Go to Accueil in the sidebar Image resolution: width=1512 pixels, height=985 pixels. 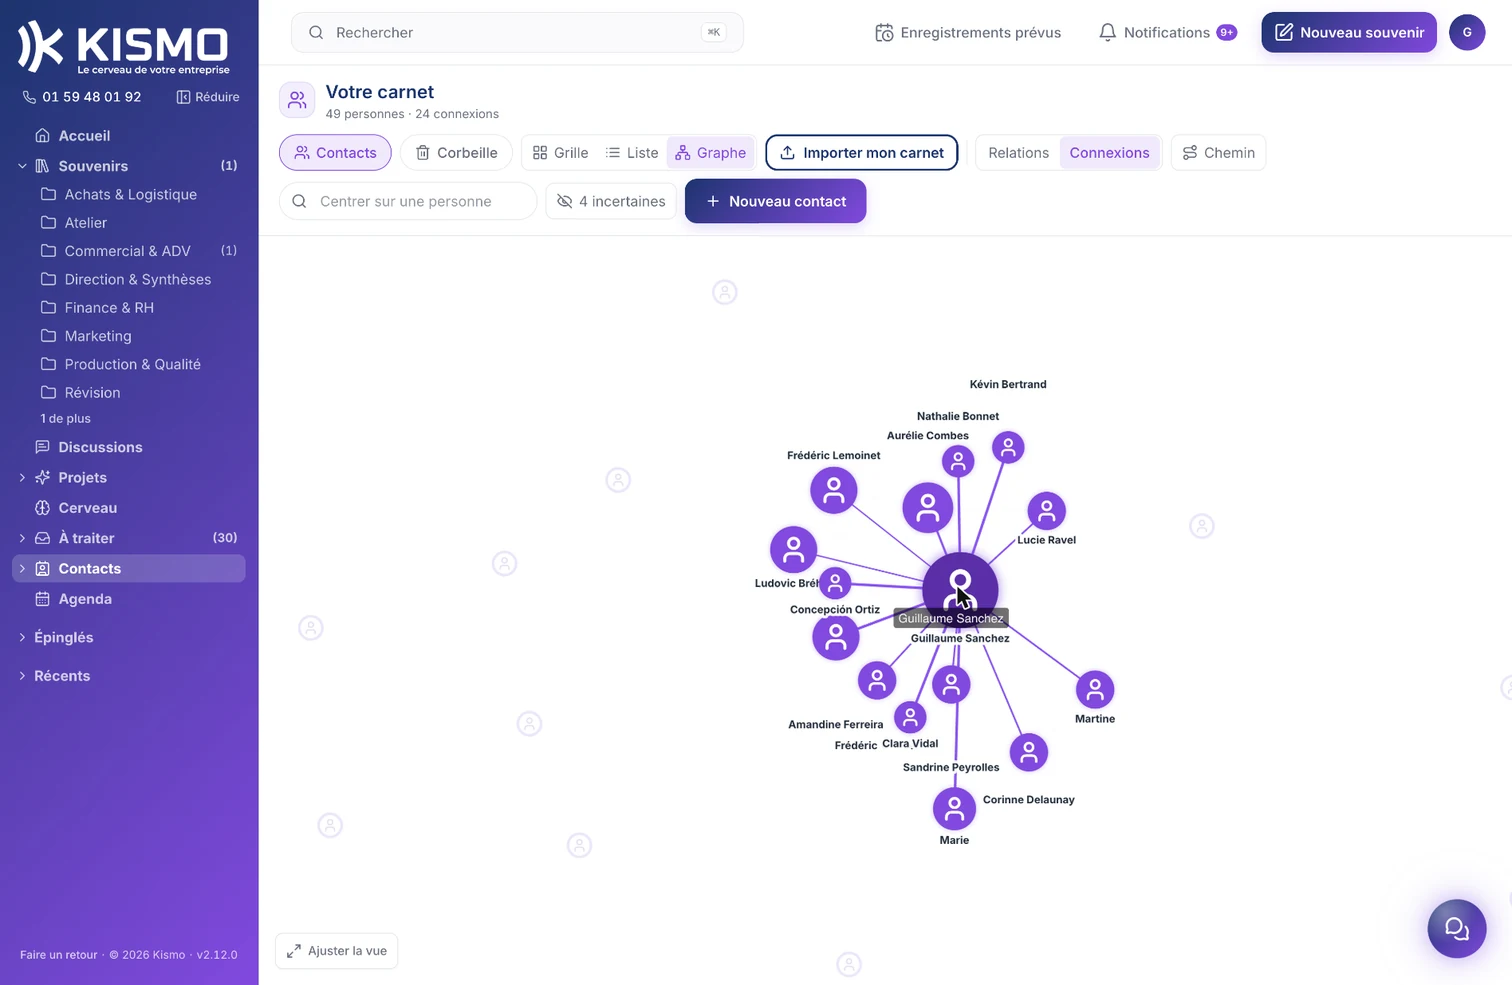128,136
